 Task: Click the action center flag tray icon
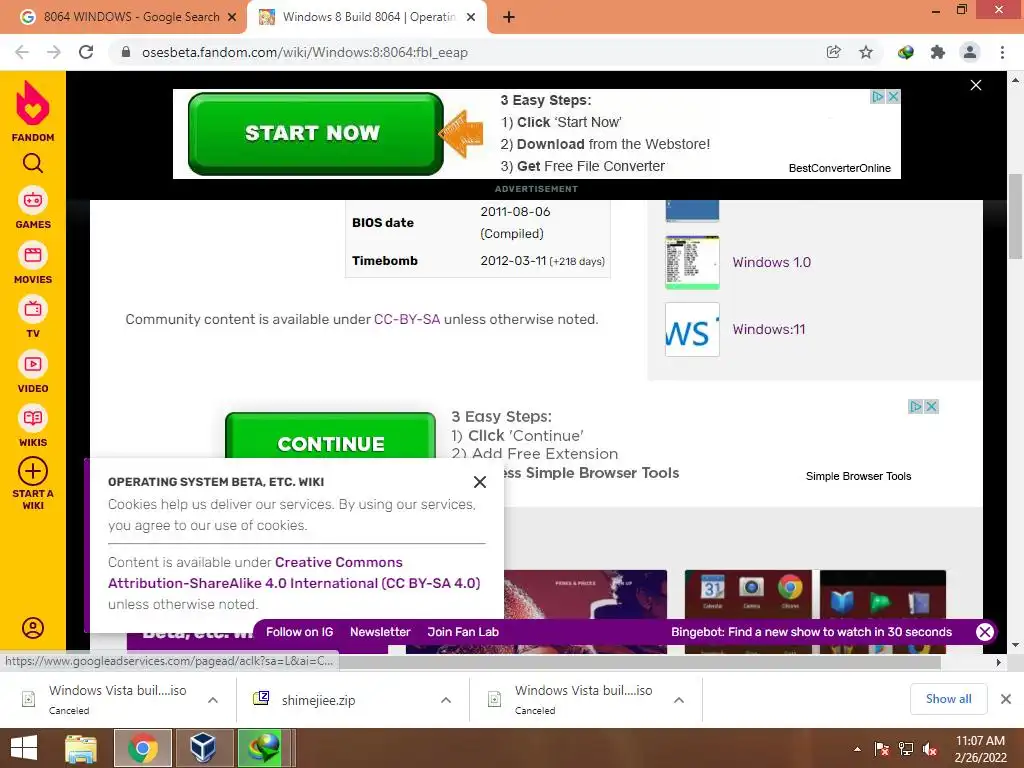coord(882,748)
